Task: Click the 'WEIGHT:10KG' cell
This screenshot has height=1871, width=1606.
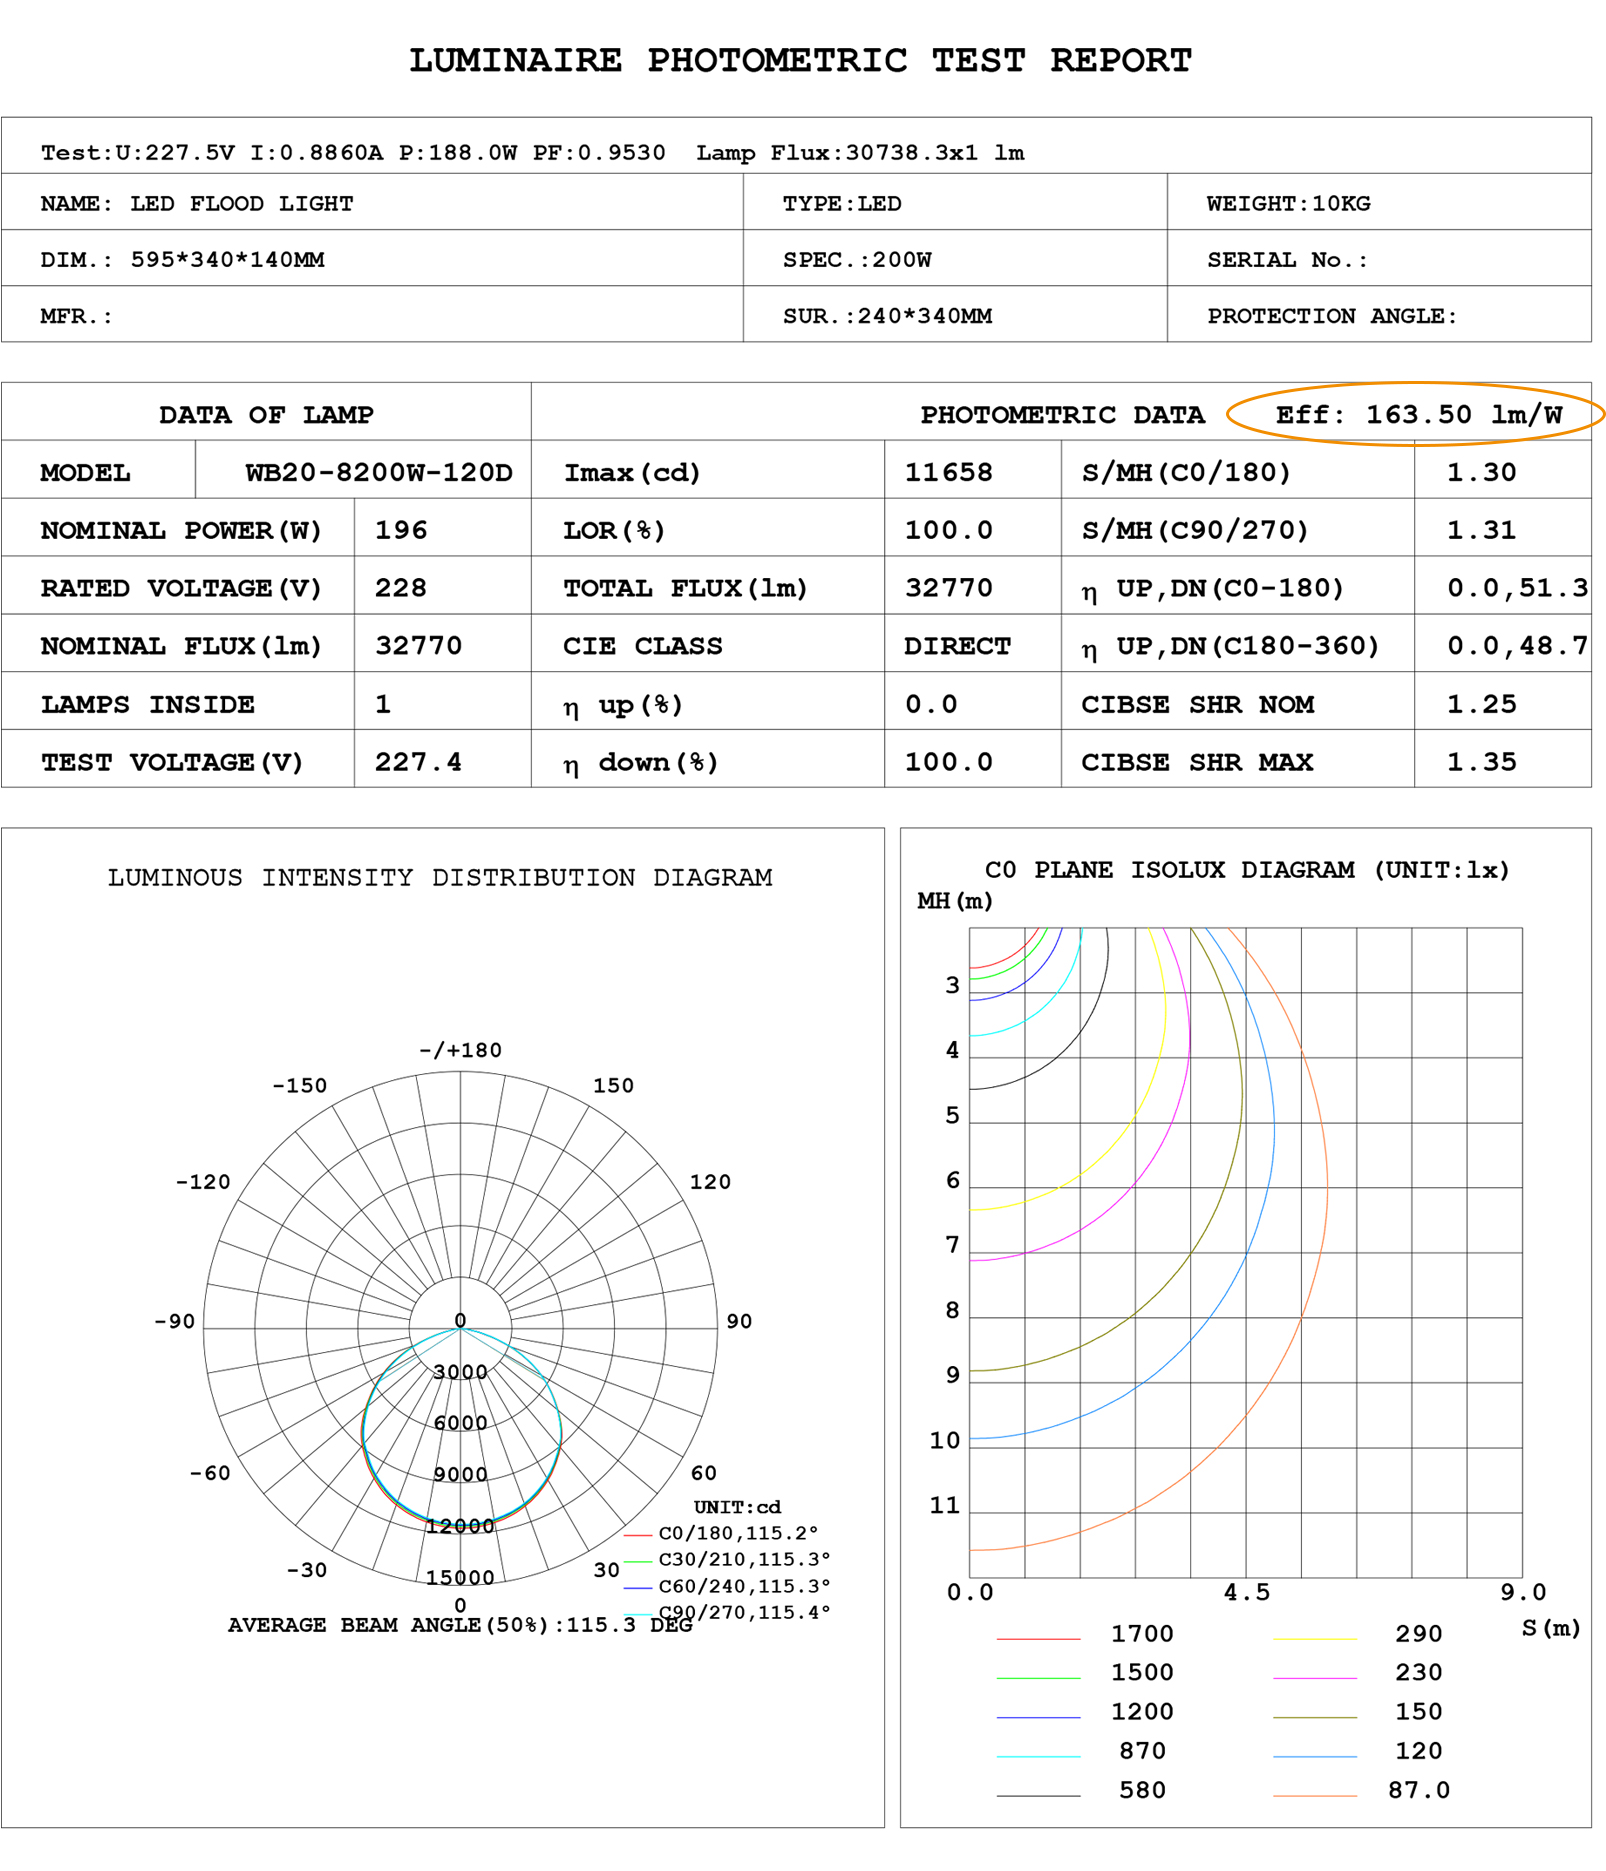Action: 1379,202
